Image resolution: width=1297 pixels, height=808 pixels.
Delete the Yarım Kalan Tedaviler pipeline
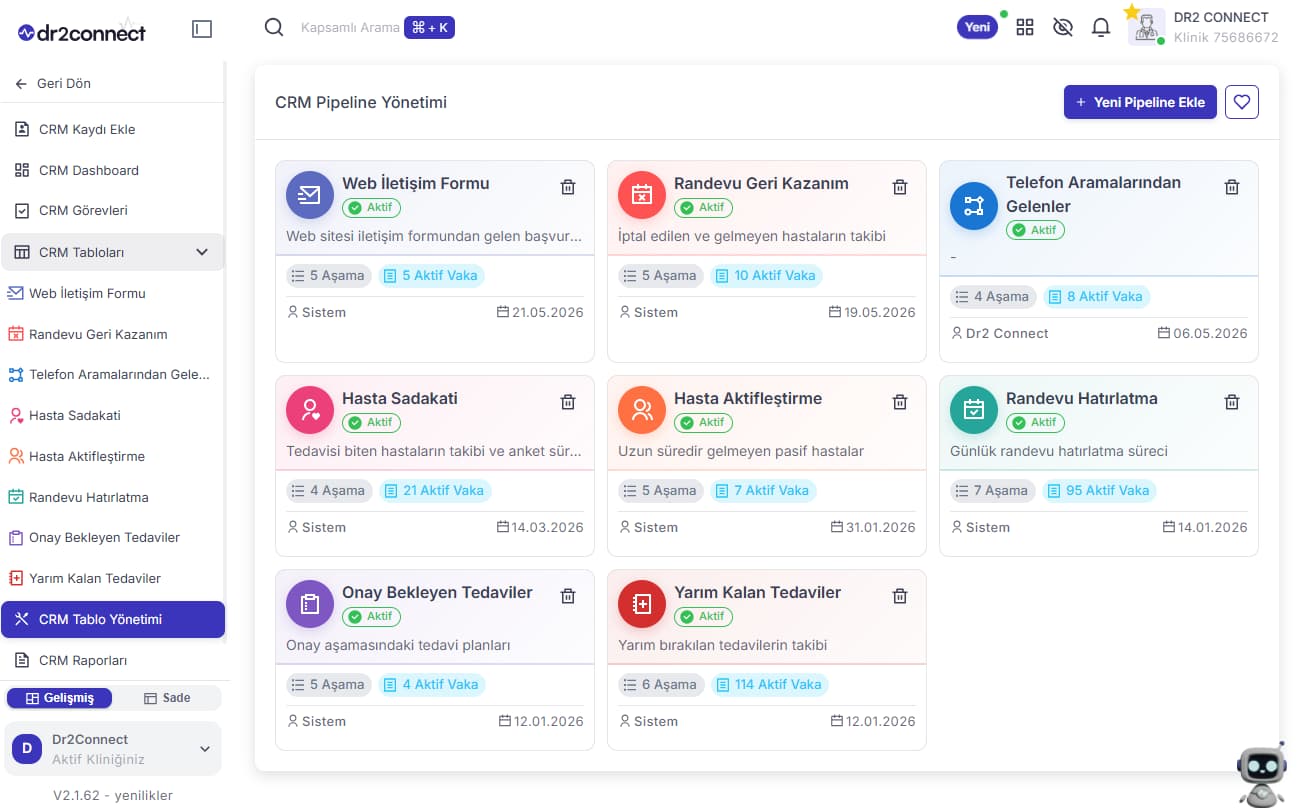900,596
